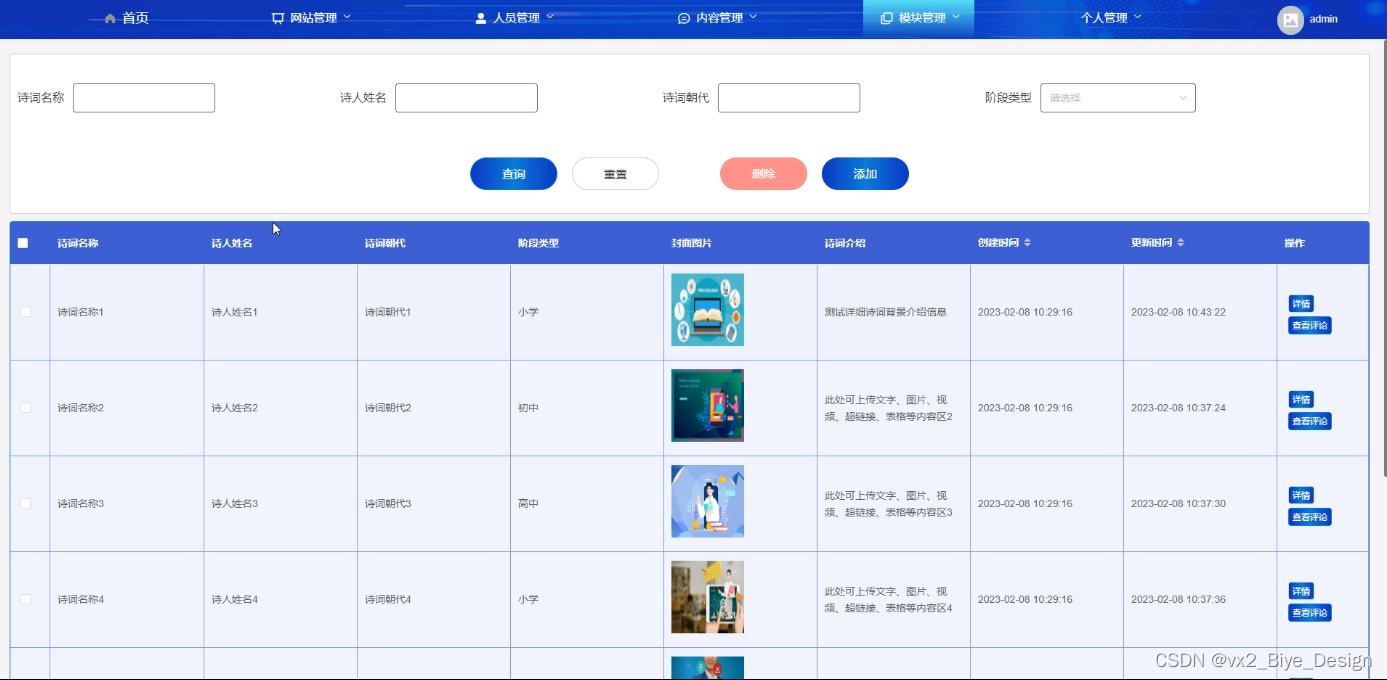Click the 诗词介绍 column header

pos(845,243)
